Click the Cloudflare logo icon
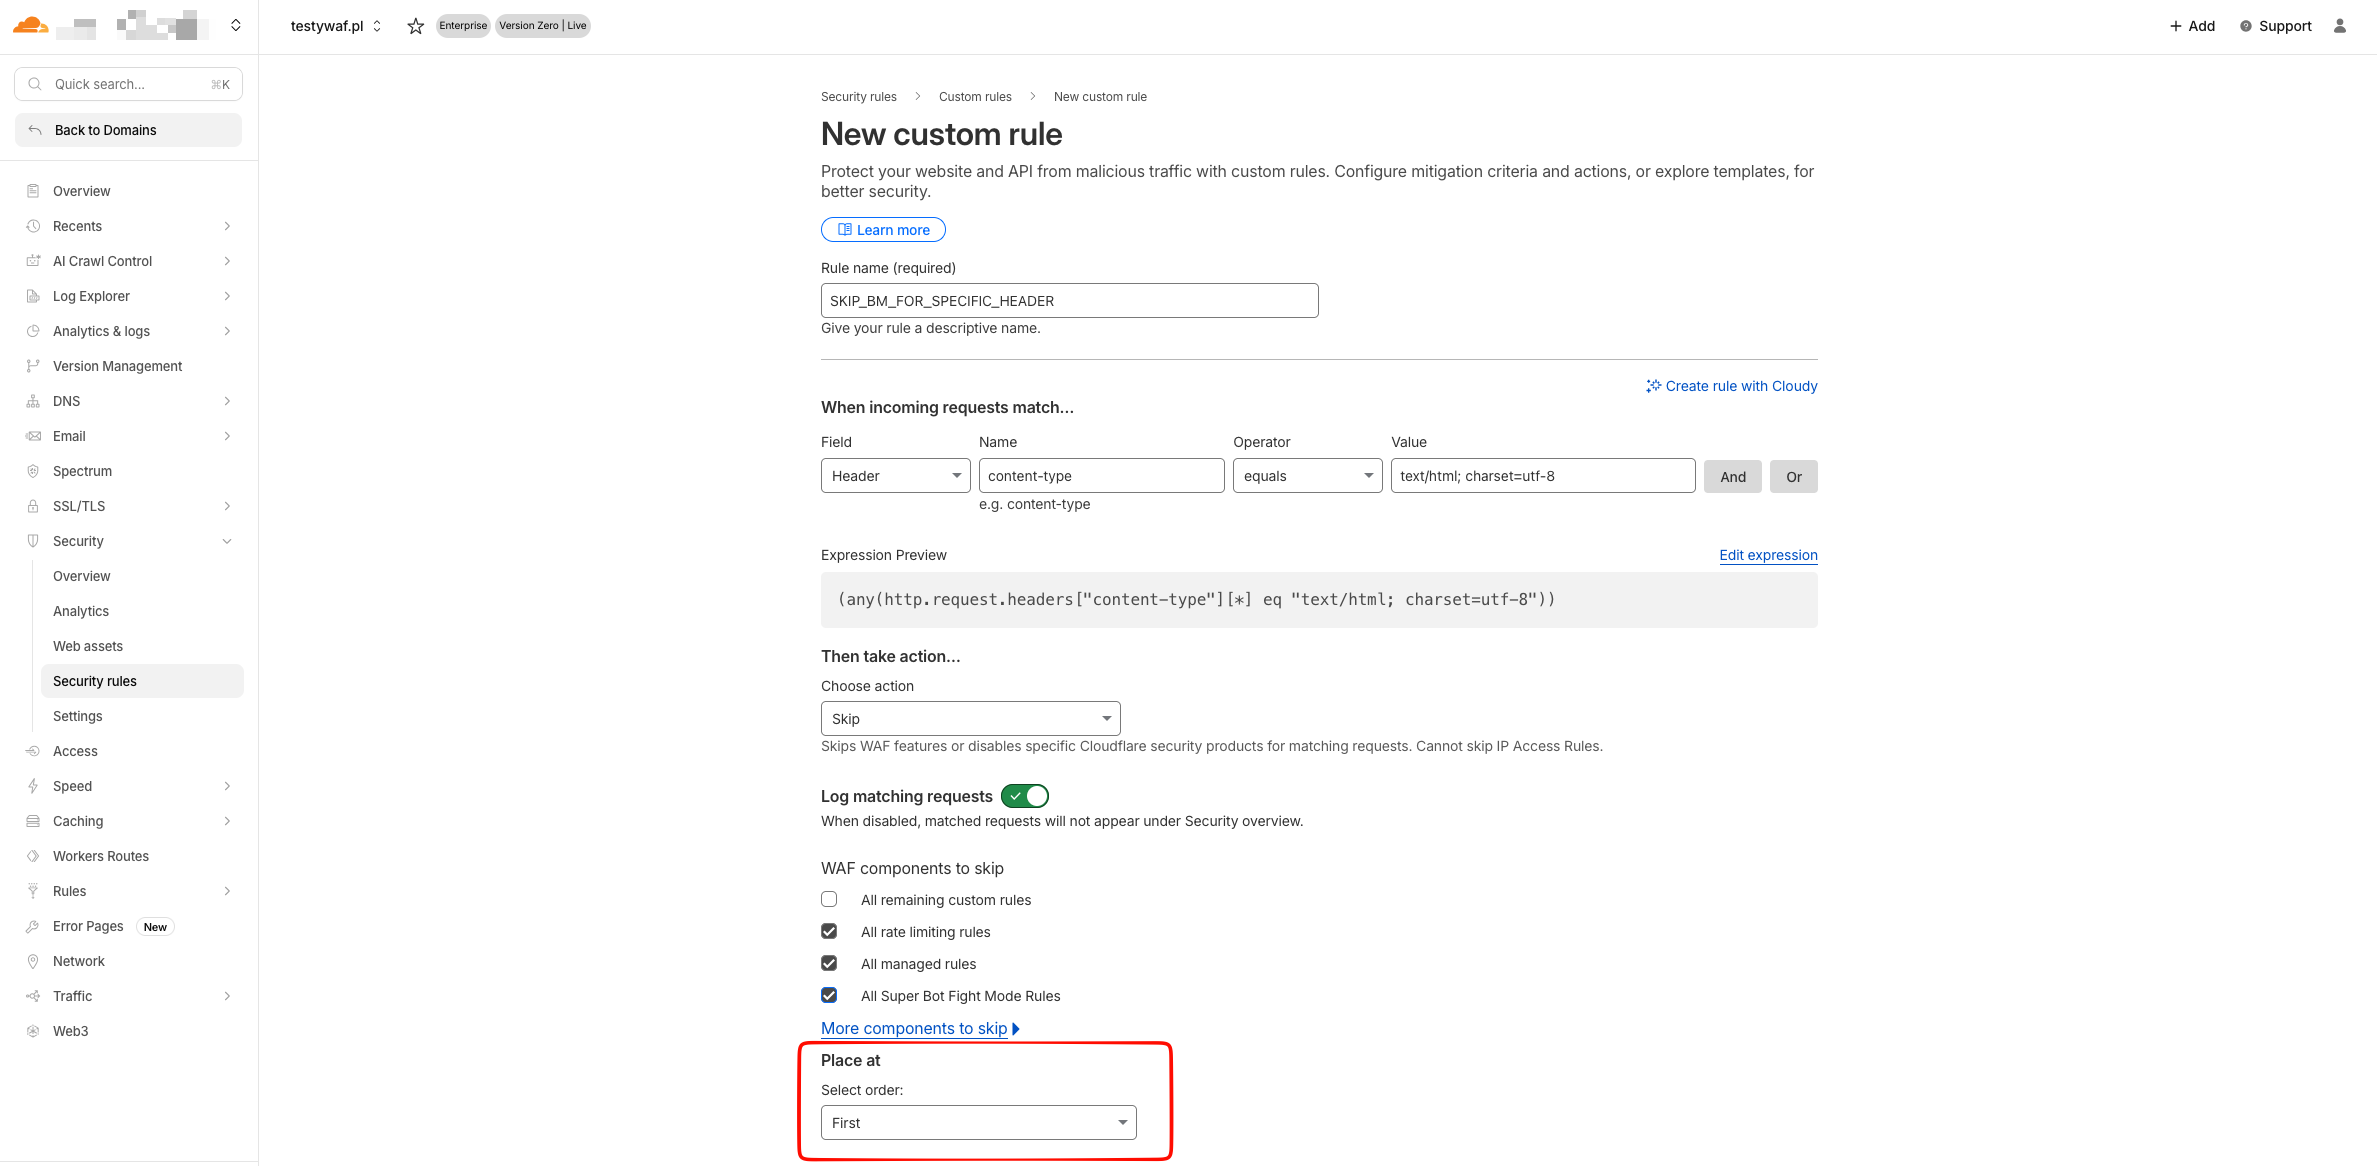This screenshot has width=2377, height=1166. tap(30, 25)
